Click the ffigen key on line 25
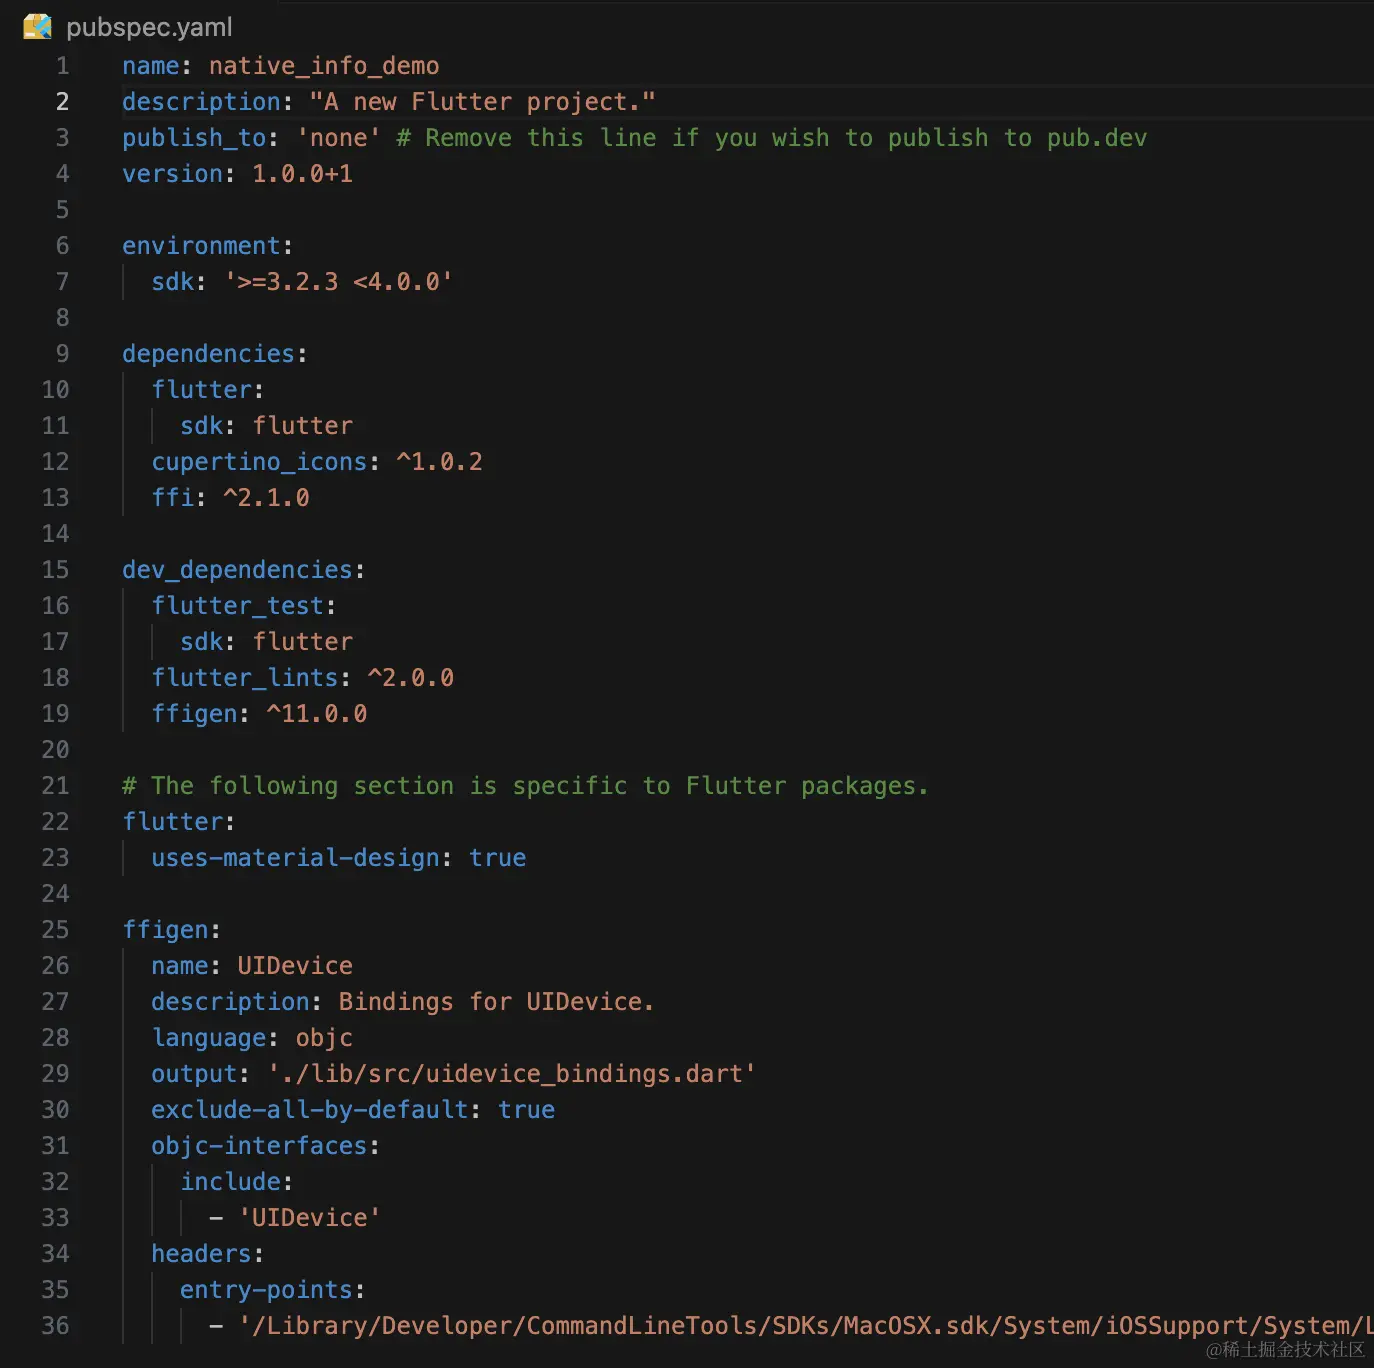 (165, 930)
